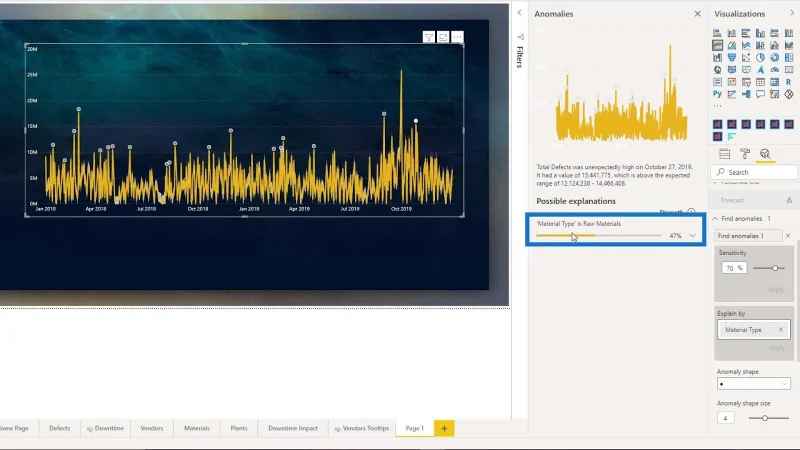Click the Sensitivity percent input field
Screen dimensions: 800x450
pyautogui.click(x=734, y=268)
